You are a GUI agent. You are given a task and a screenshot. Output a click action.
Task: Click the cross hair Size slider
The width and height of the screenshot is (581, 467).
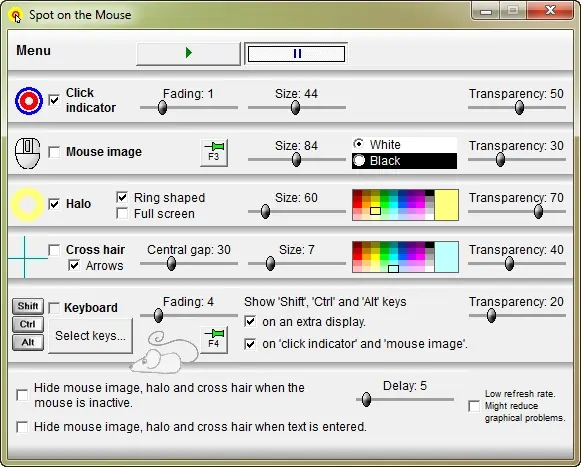pos(297,264)
